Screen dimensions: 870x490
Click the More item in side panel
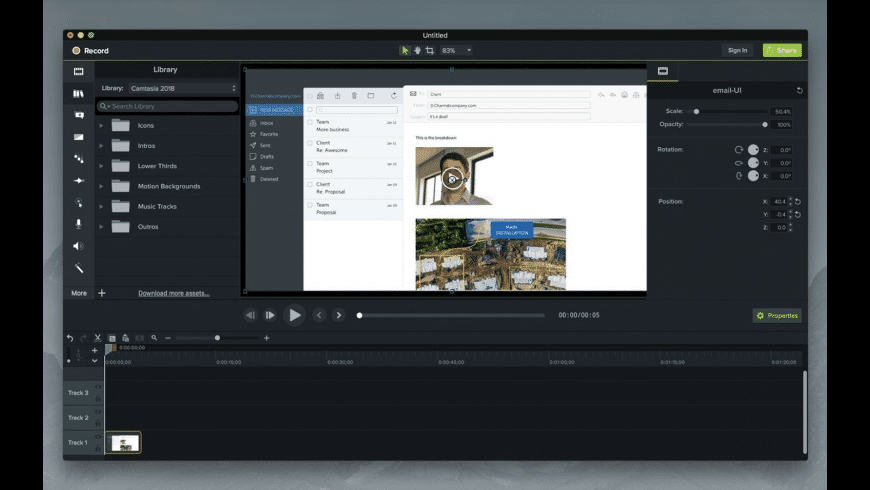tap(79, 293)
